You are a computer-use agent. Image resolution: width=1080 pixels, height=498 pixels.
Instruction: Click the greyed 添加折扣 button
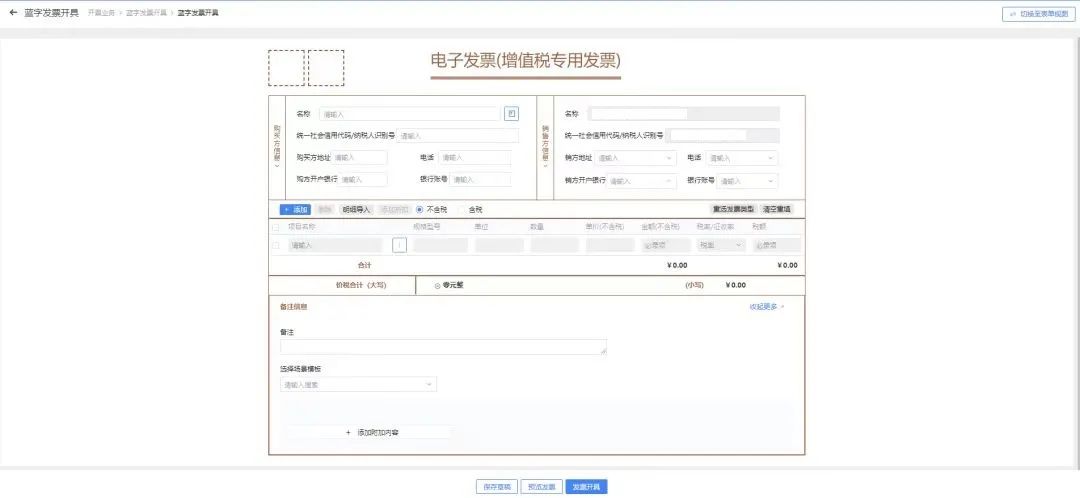[394, 209]
